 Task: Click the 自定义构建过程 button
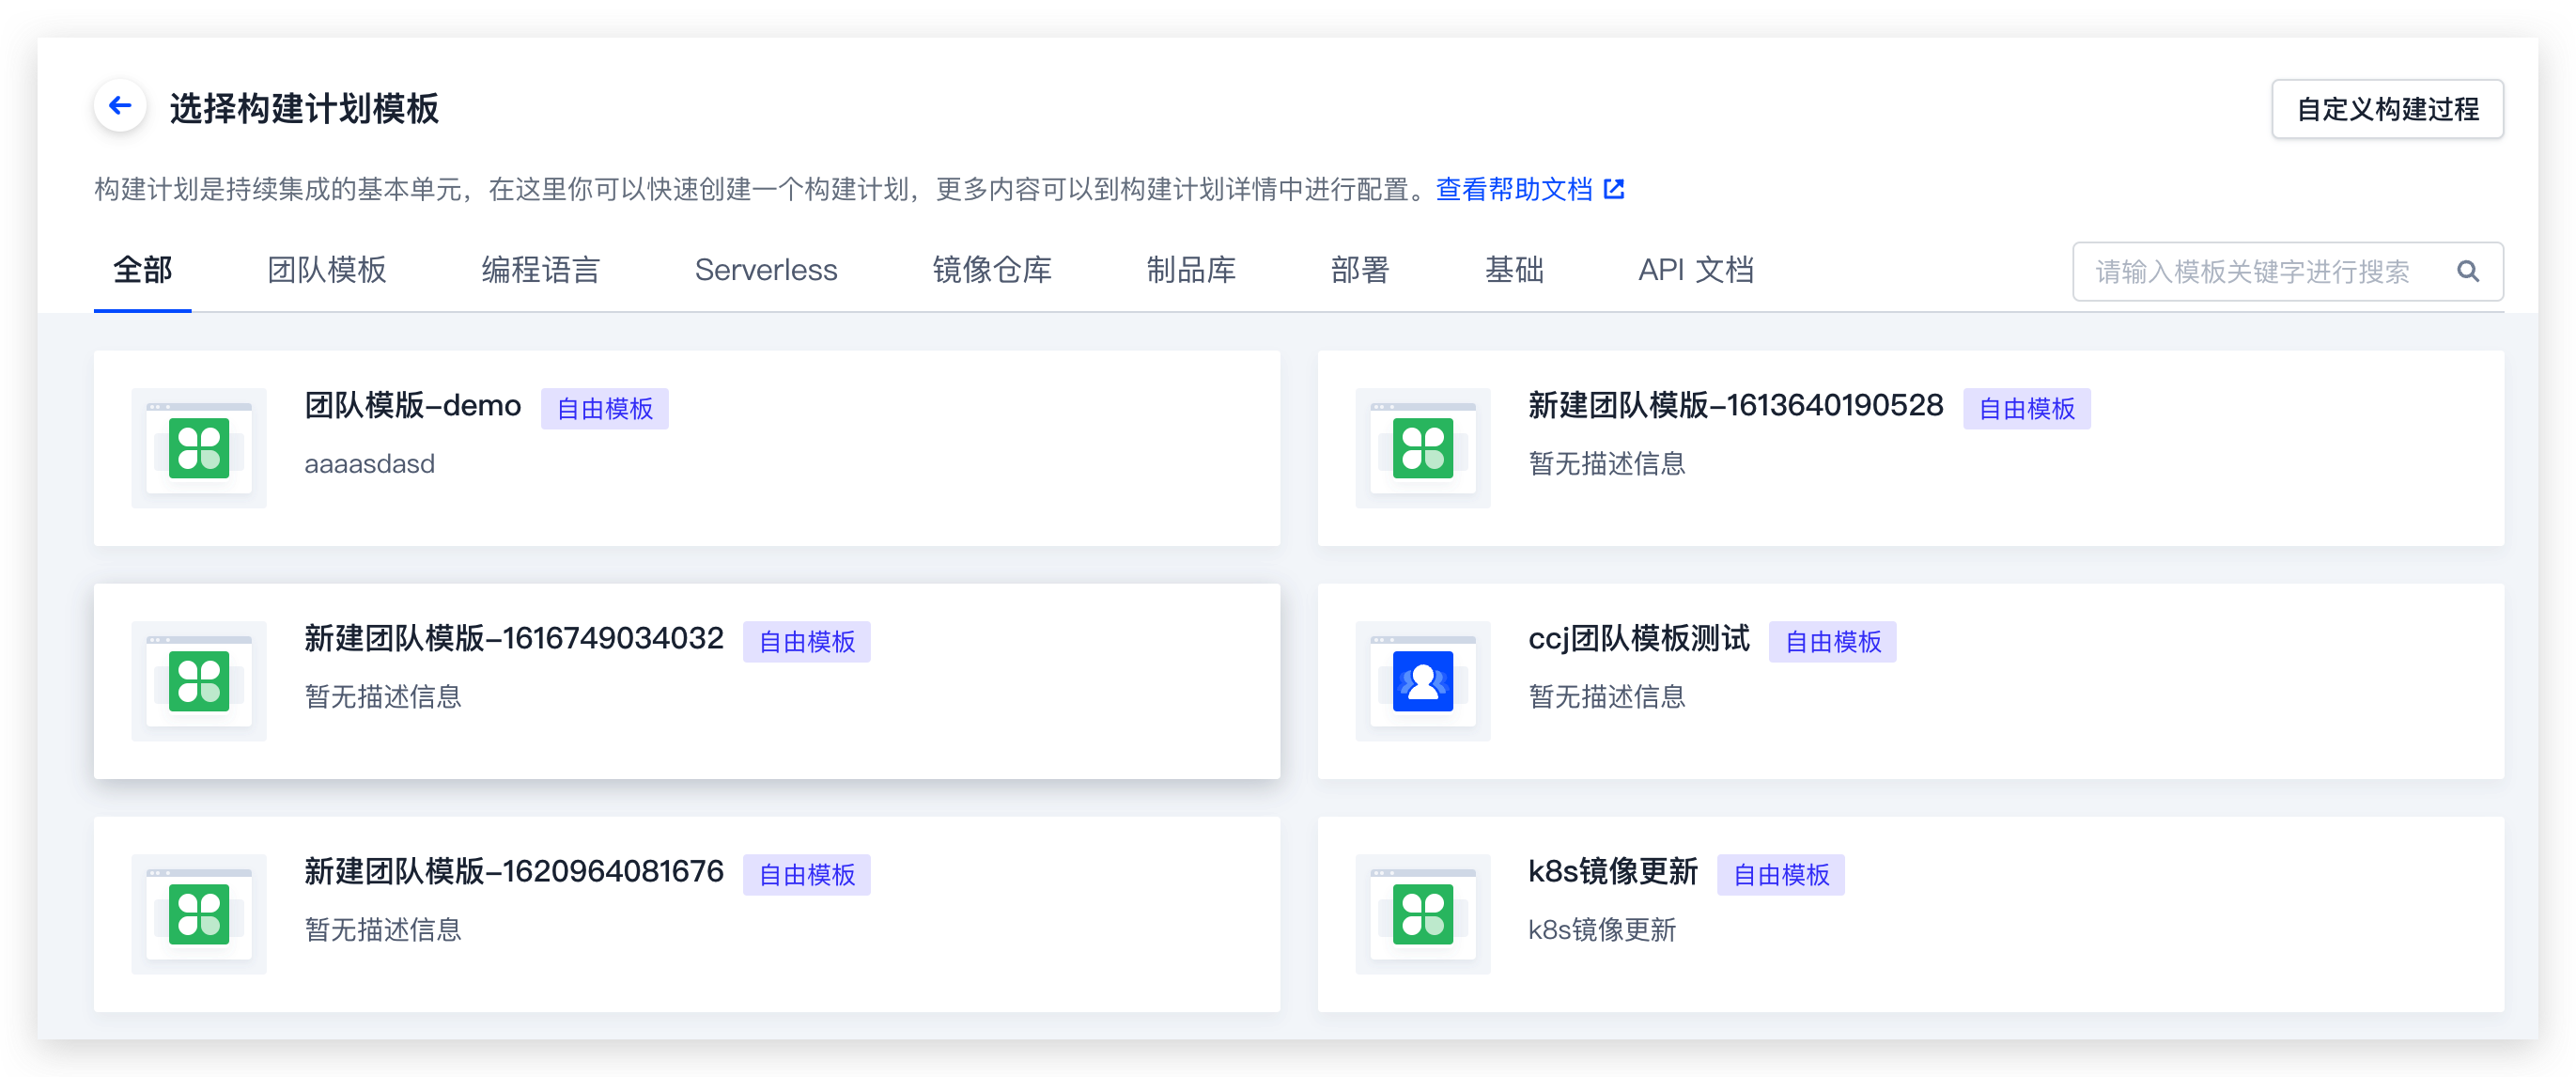[2387, 109]
